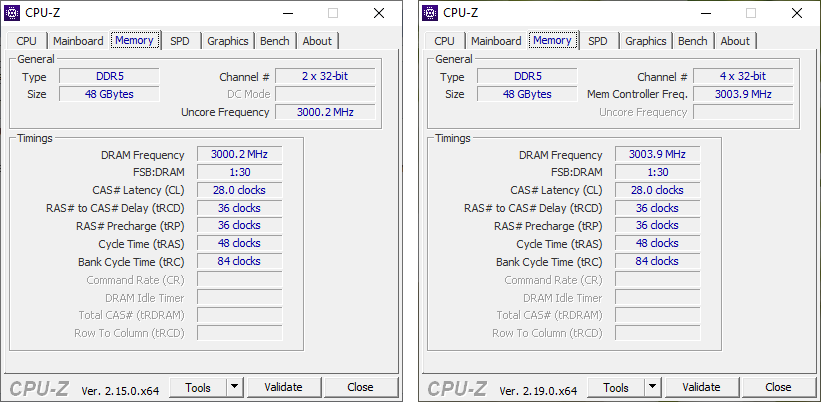The image size is (821, 402).
Task: Click the DDR5 Type field in left window
Action: tap(109, 76)
